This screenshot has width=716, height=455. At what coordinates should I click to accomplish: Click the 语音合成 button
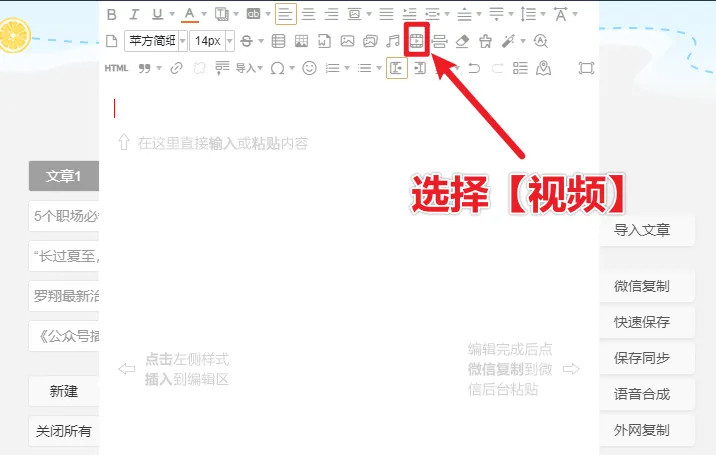[x=646, y=394]
